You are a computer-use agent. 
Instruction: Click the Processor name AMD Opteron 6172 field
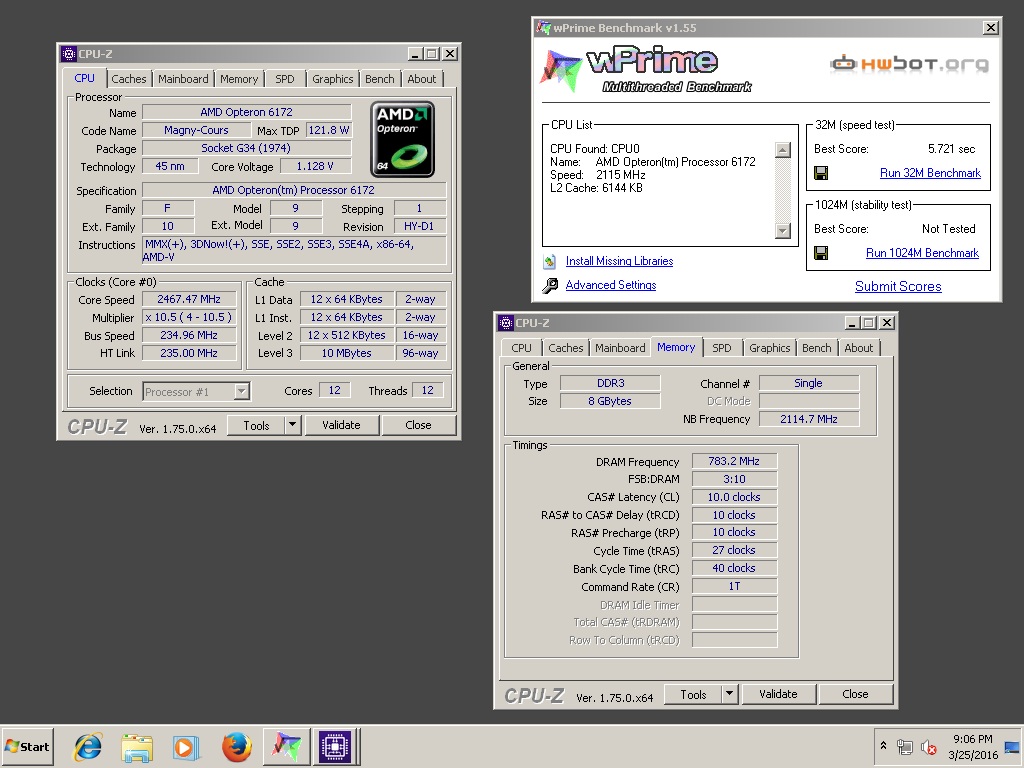[x=246, y=112]
